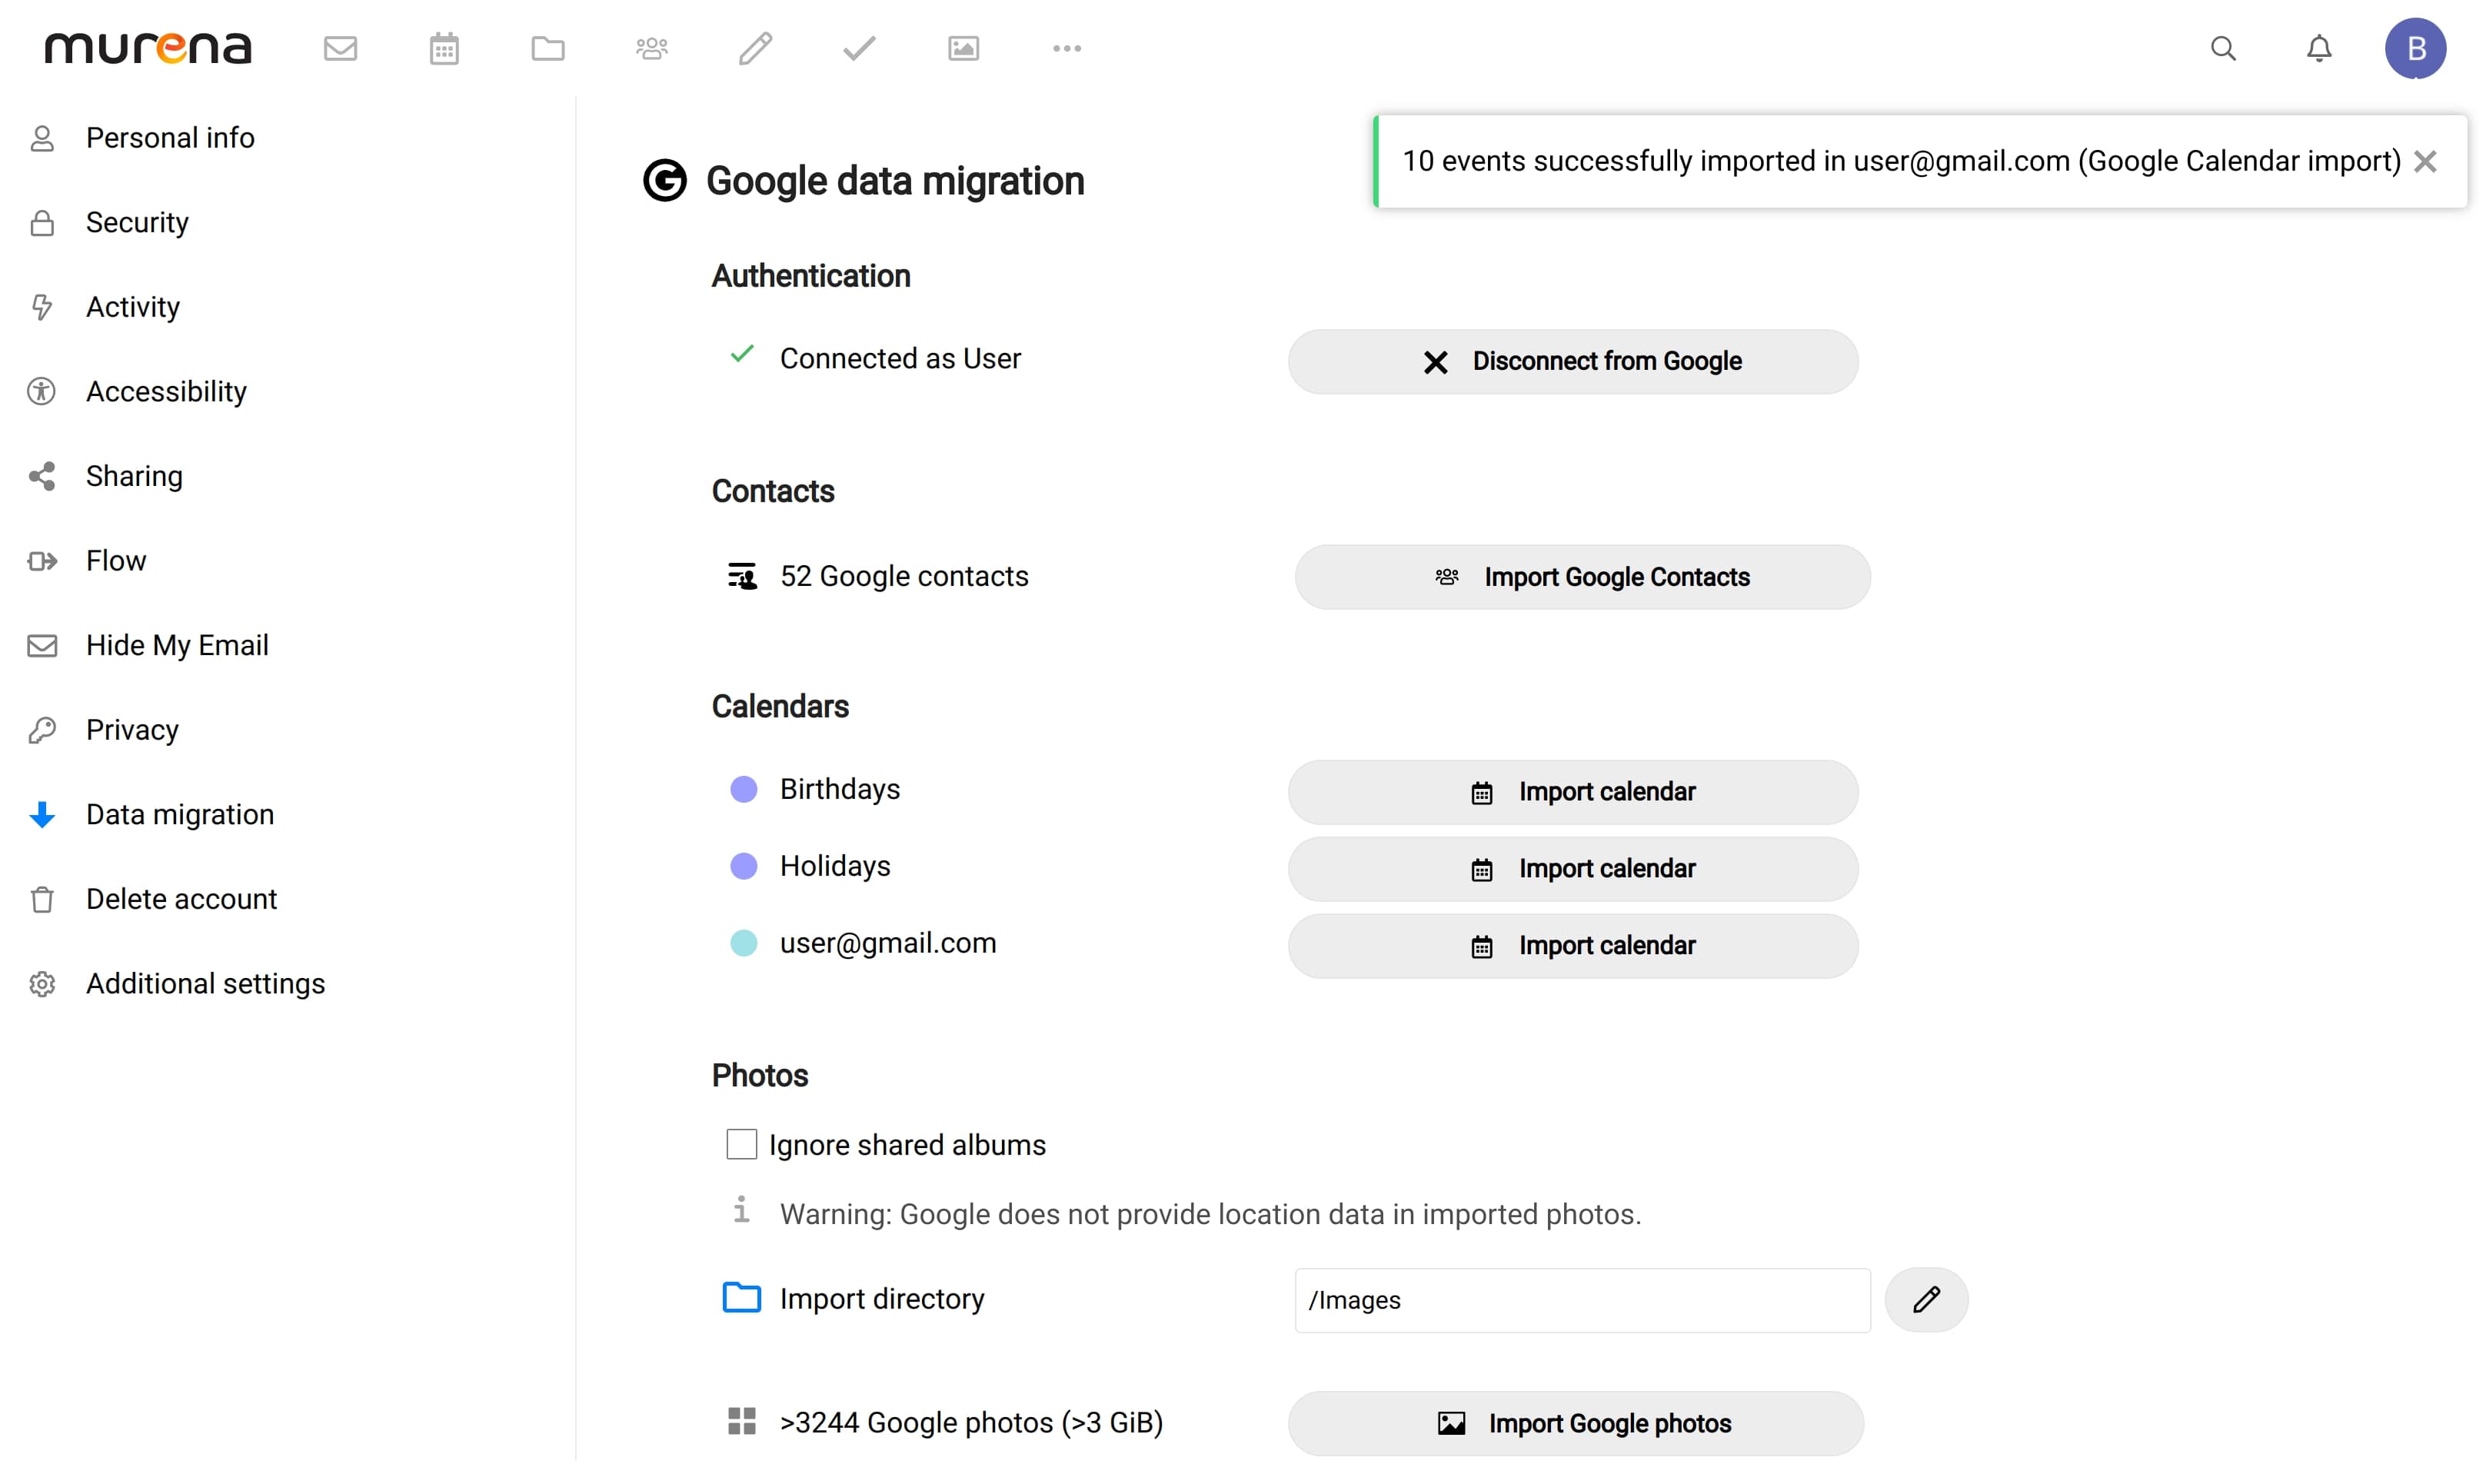
Task: Click the pencil/edit icon in the top navigation
Action: pyautogui.click(x=754, y=48)
